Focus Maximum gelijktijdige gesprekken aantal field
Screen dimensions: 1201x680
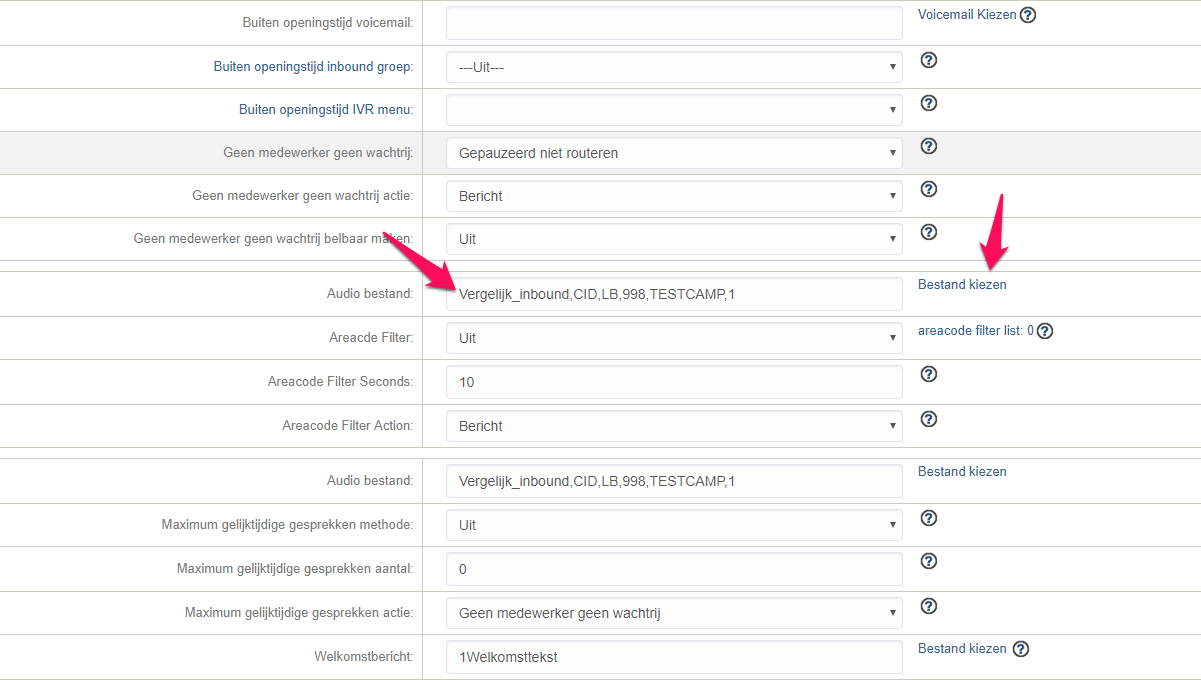pyautogui.click(x=674, y=569)
